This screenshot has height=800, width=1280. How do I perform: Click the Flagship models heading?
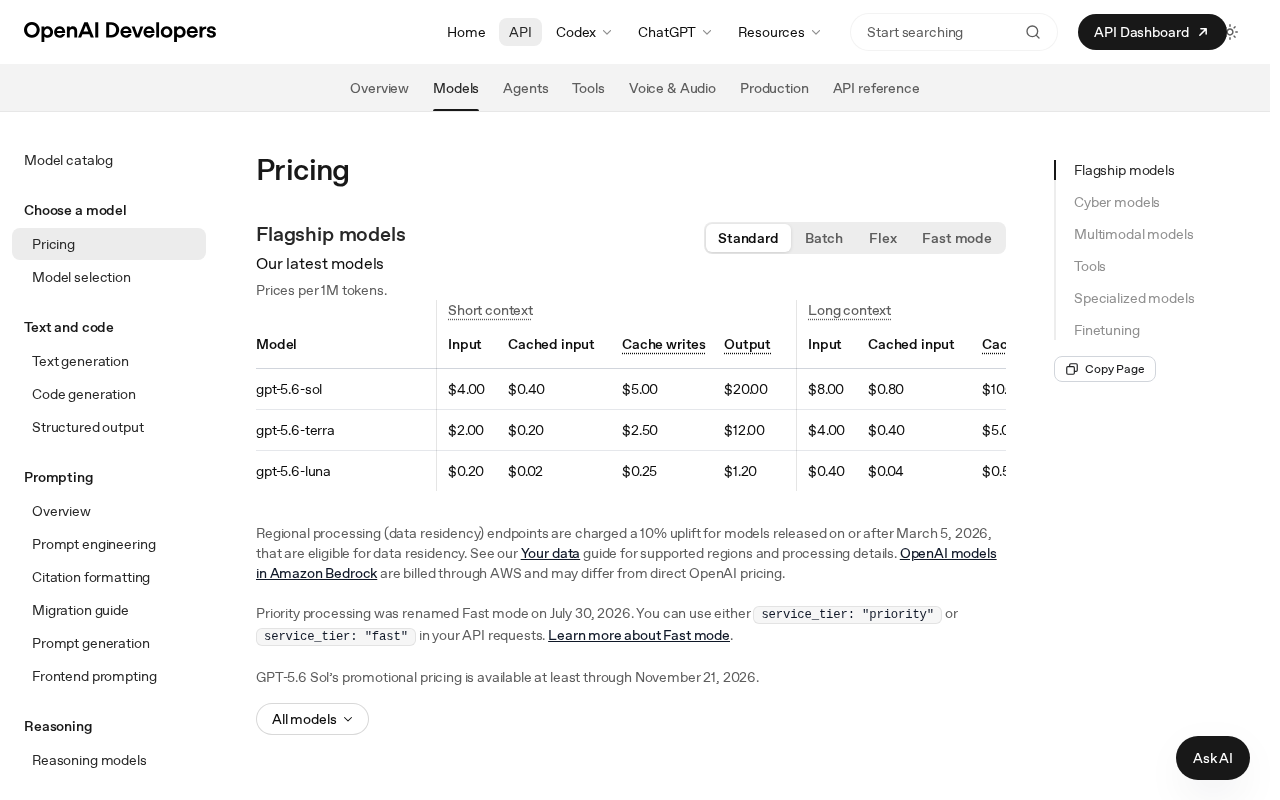pos(331,234)
